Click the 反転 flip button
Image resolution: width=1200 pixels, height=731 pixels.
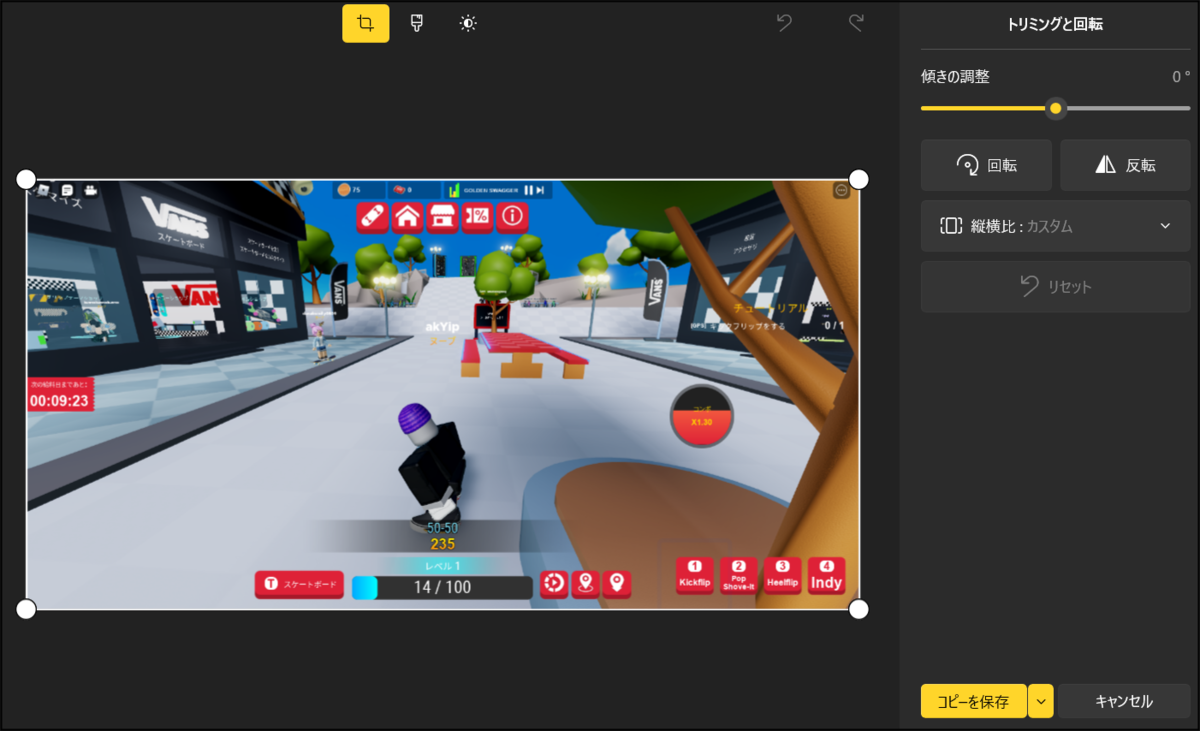pyautogui.click(x=1125, y=165)
